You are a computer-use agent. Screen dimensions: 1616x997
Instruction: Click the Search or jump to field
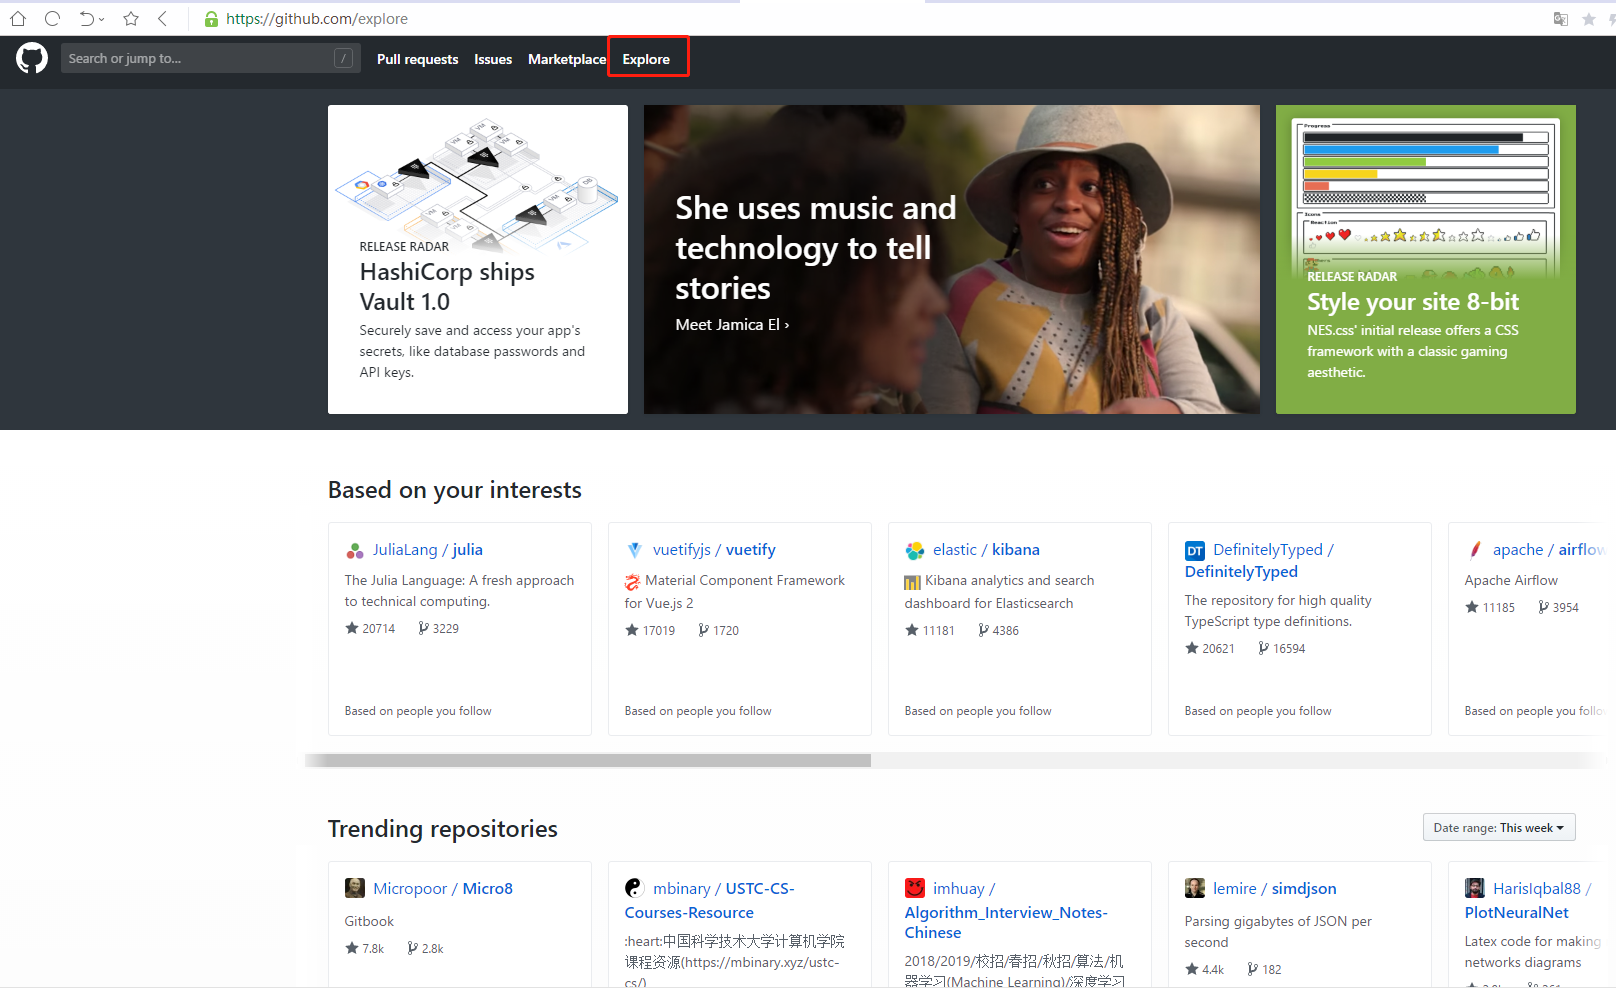click(x=209, y=58)
